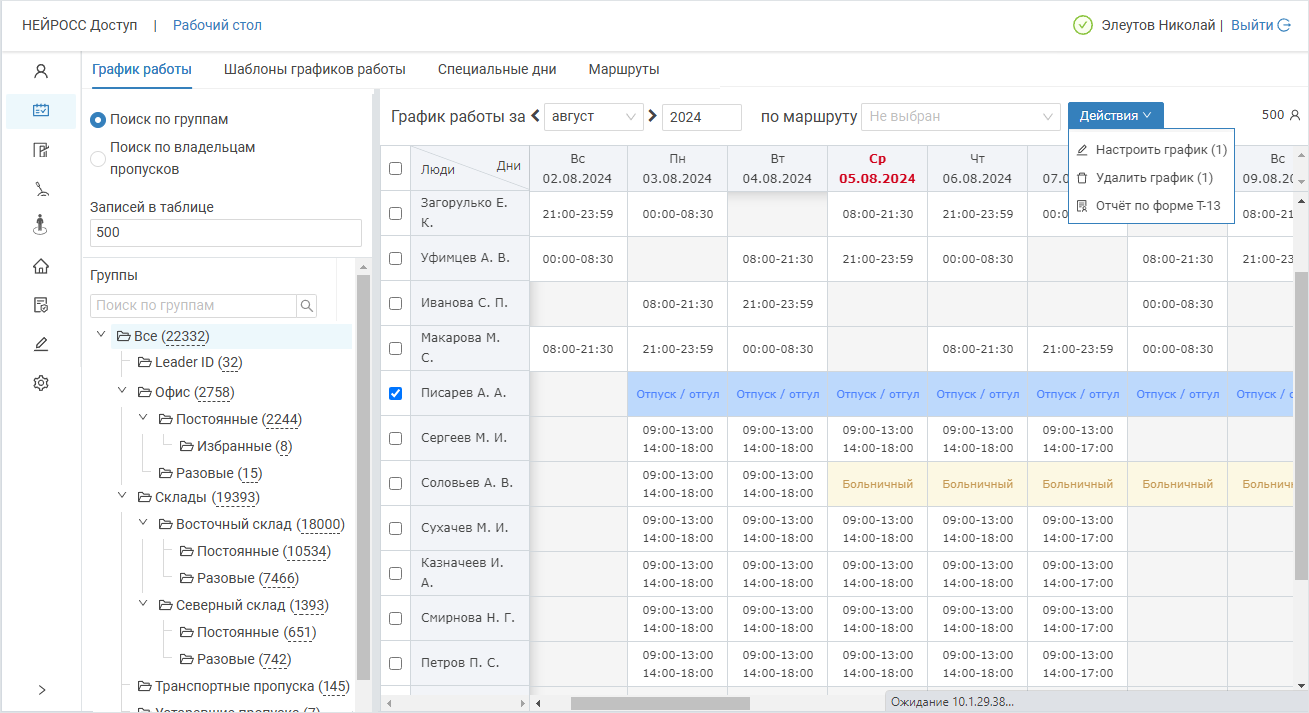Click the work schedule calendar sidebar icon
The height and width of the screenshot is (713, 1309).
pos(41,111)
